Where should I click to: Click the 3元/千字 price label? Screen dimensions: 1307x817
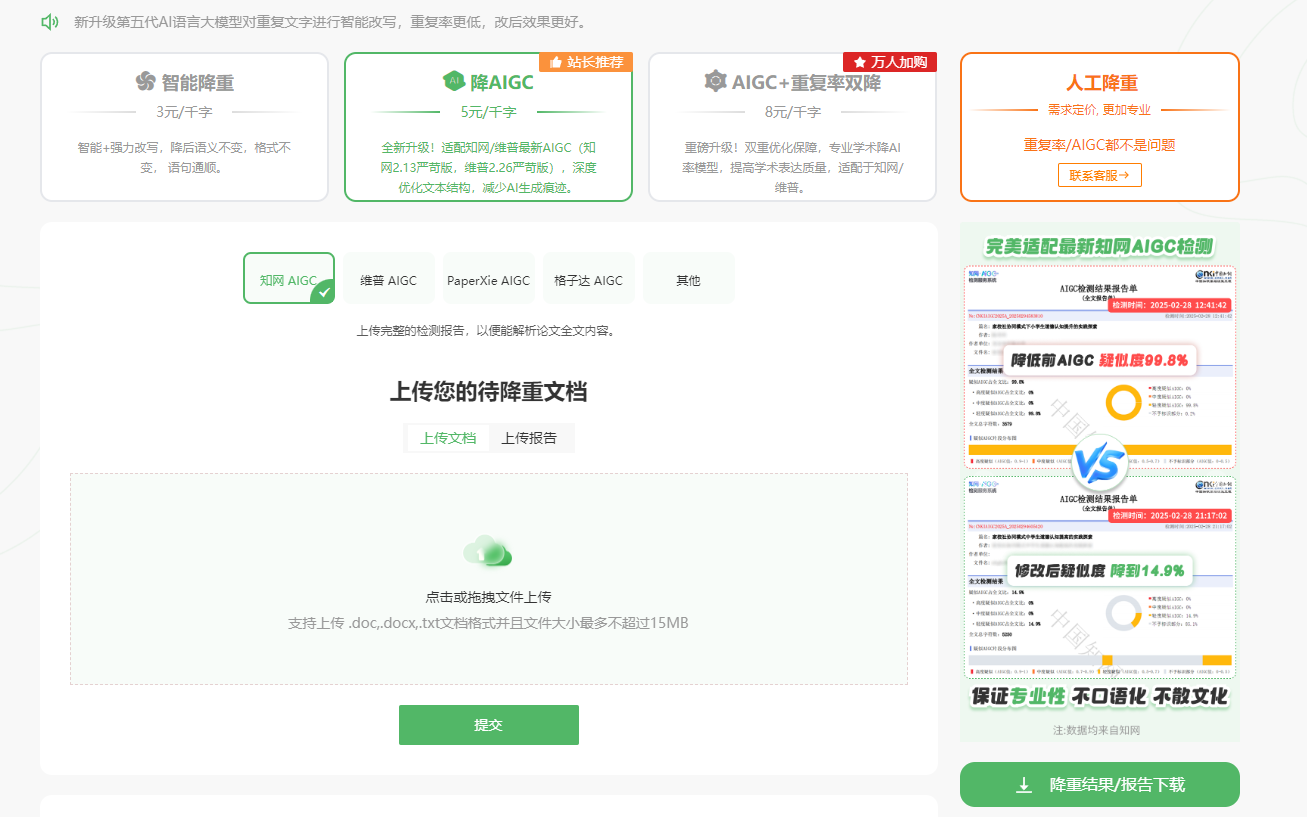coord(184,112)
